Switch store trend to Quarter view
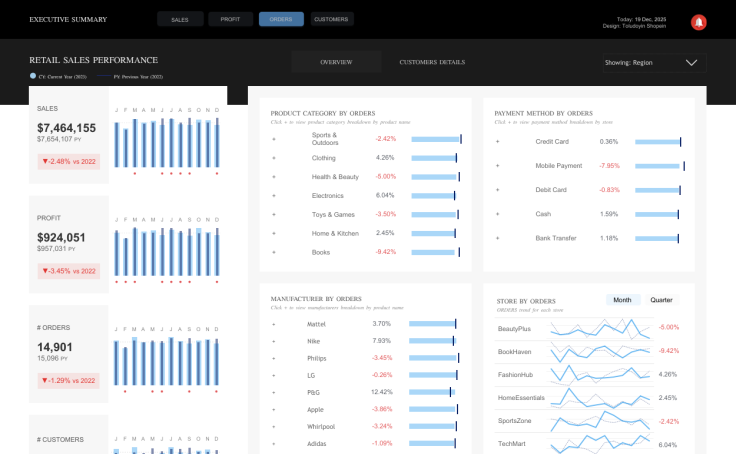Image resolution: width=736 pixels, height=454 pixels. (661, 300)
